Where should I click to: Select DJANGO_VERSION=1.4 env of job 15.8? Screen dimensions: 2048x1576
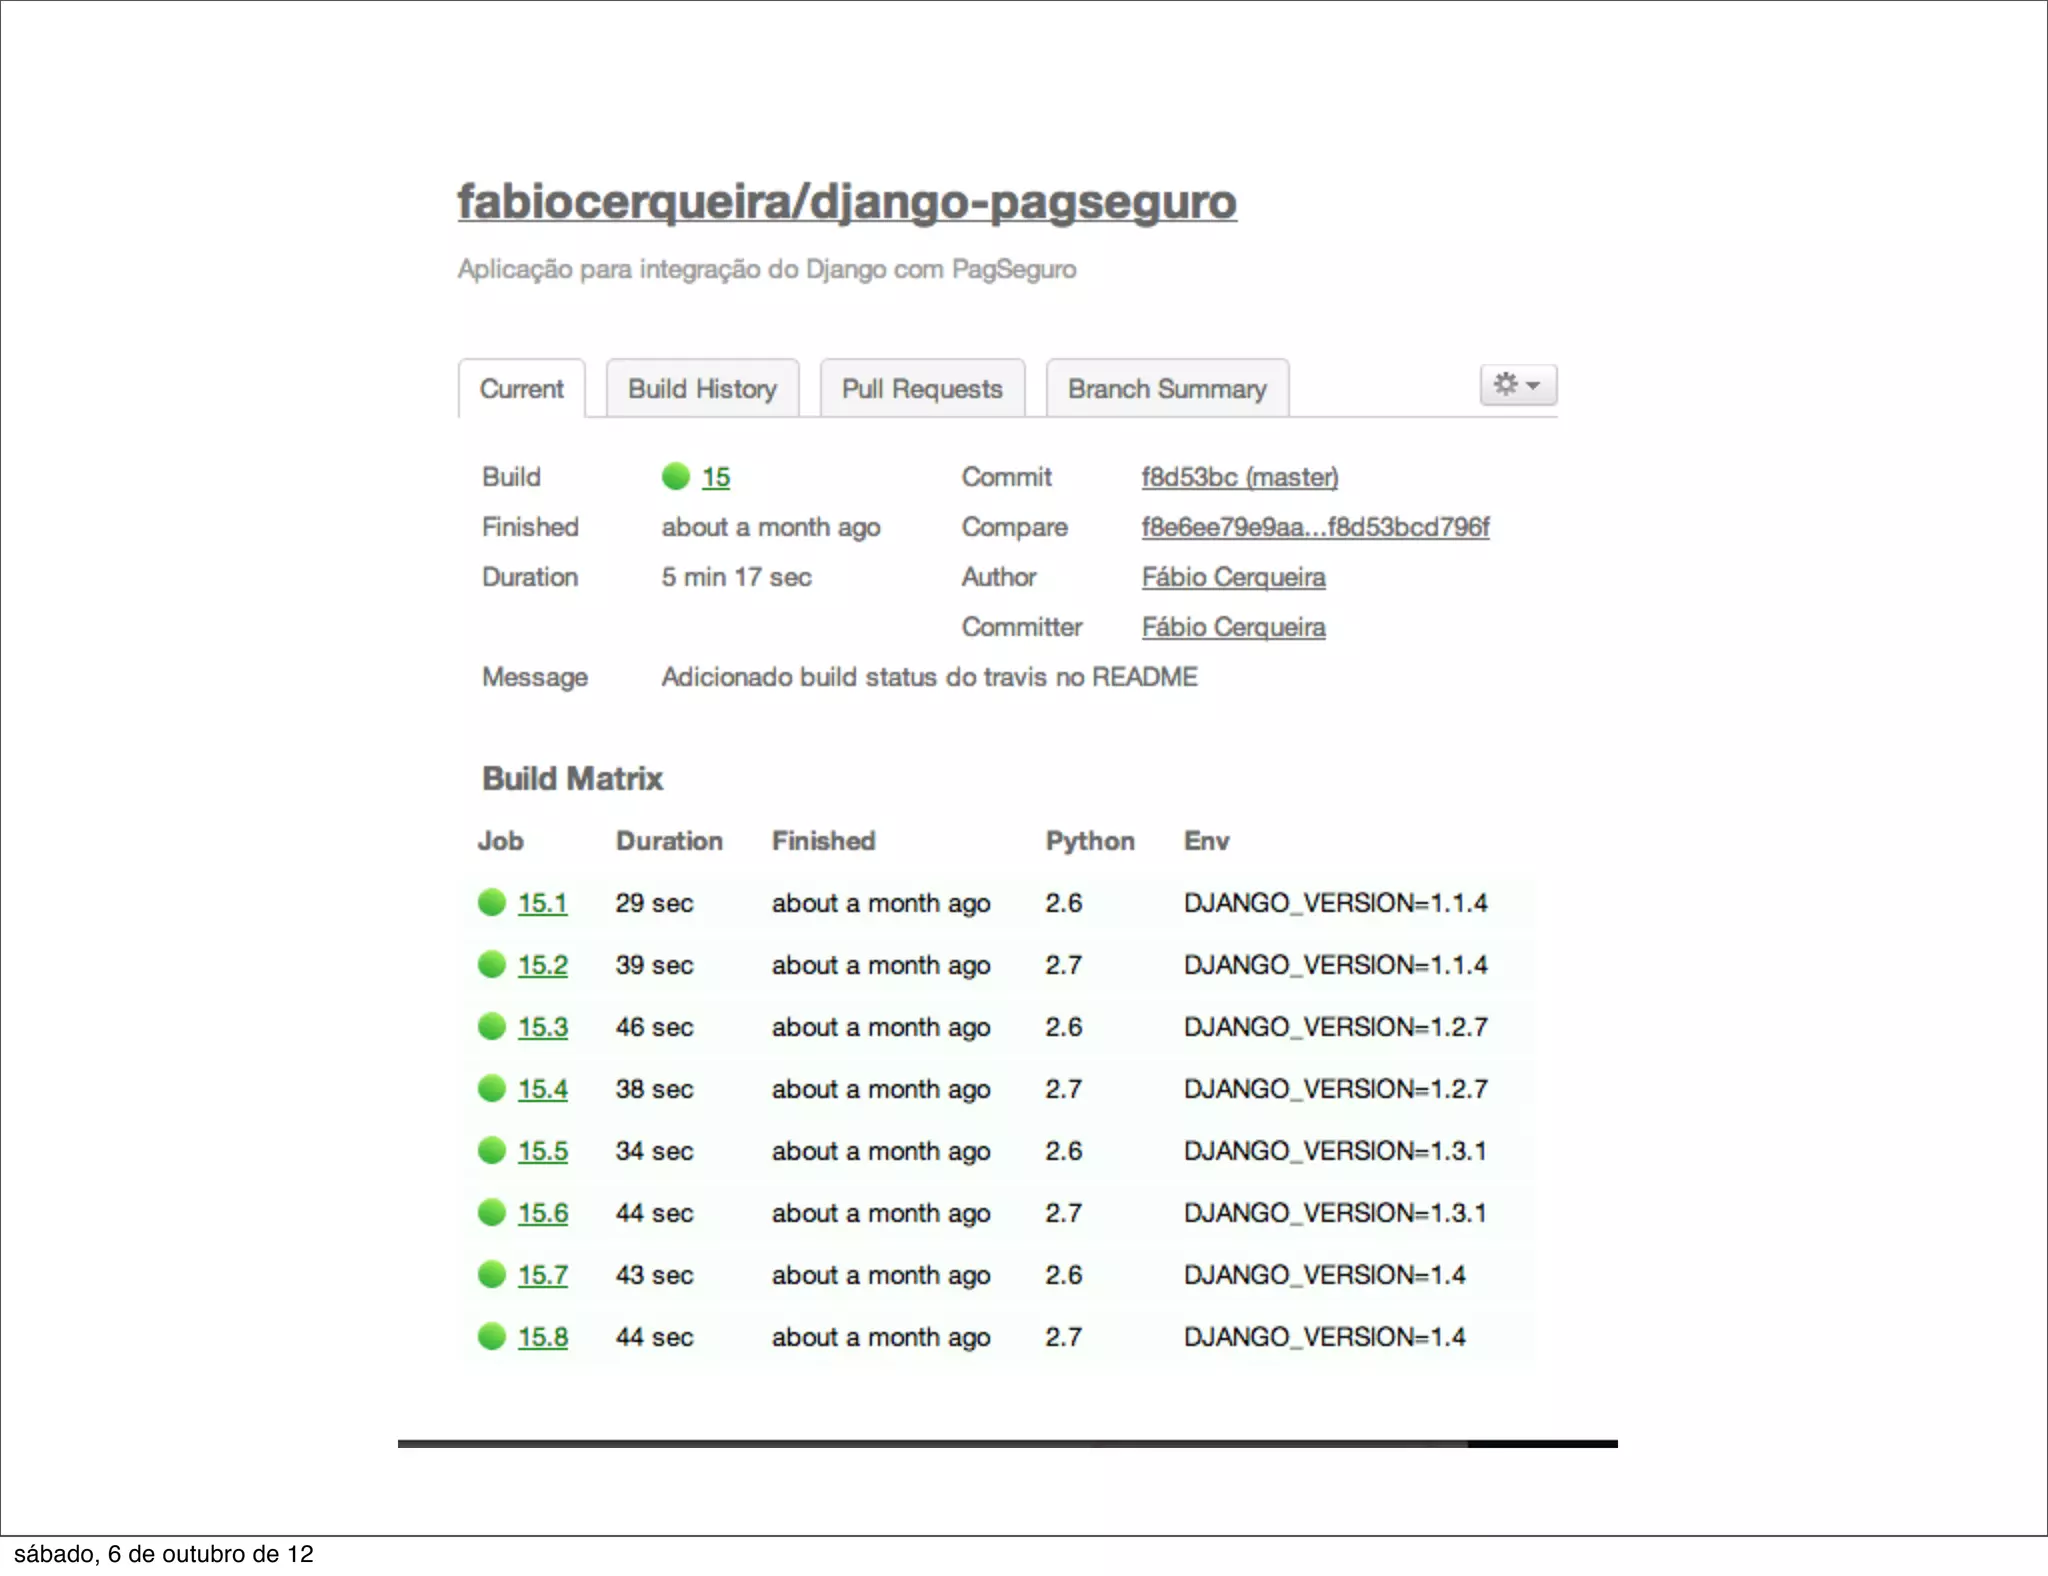tap(1325, 1337)
